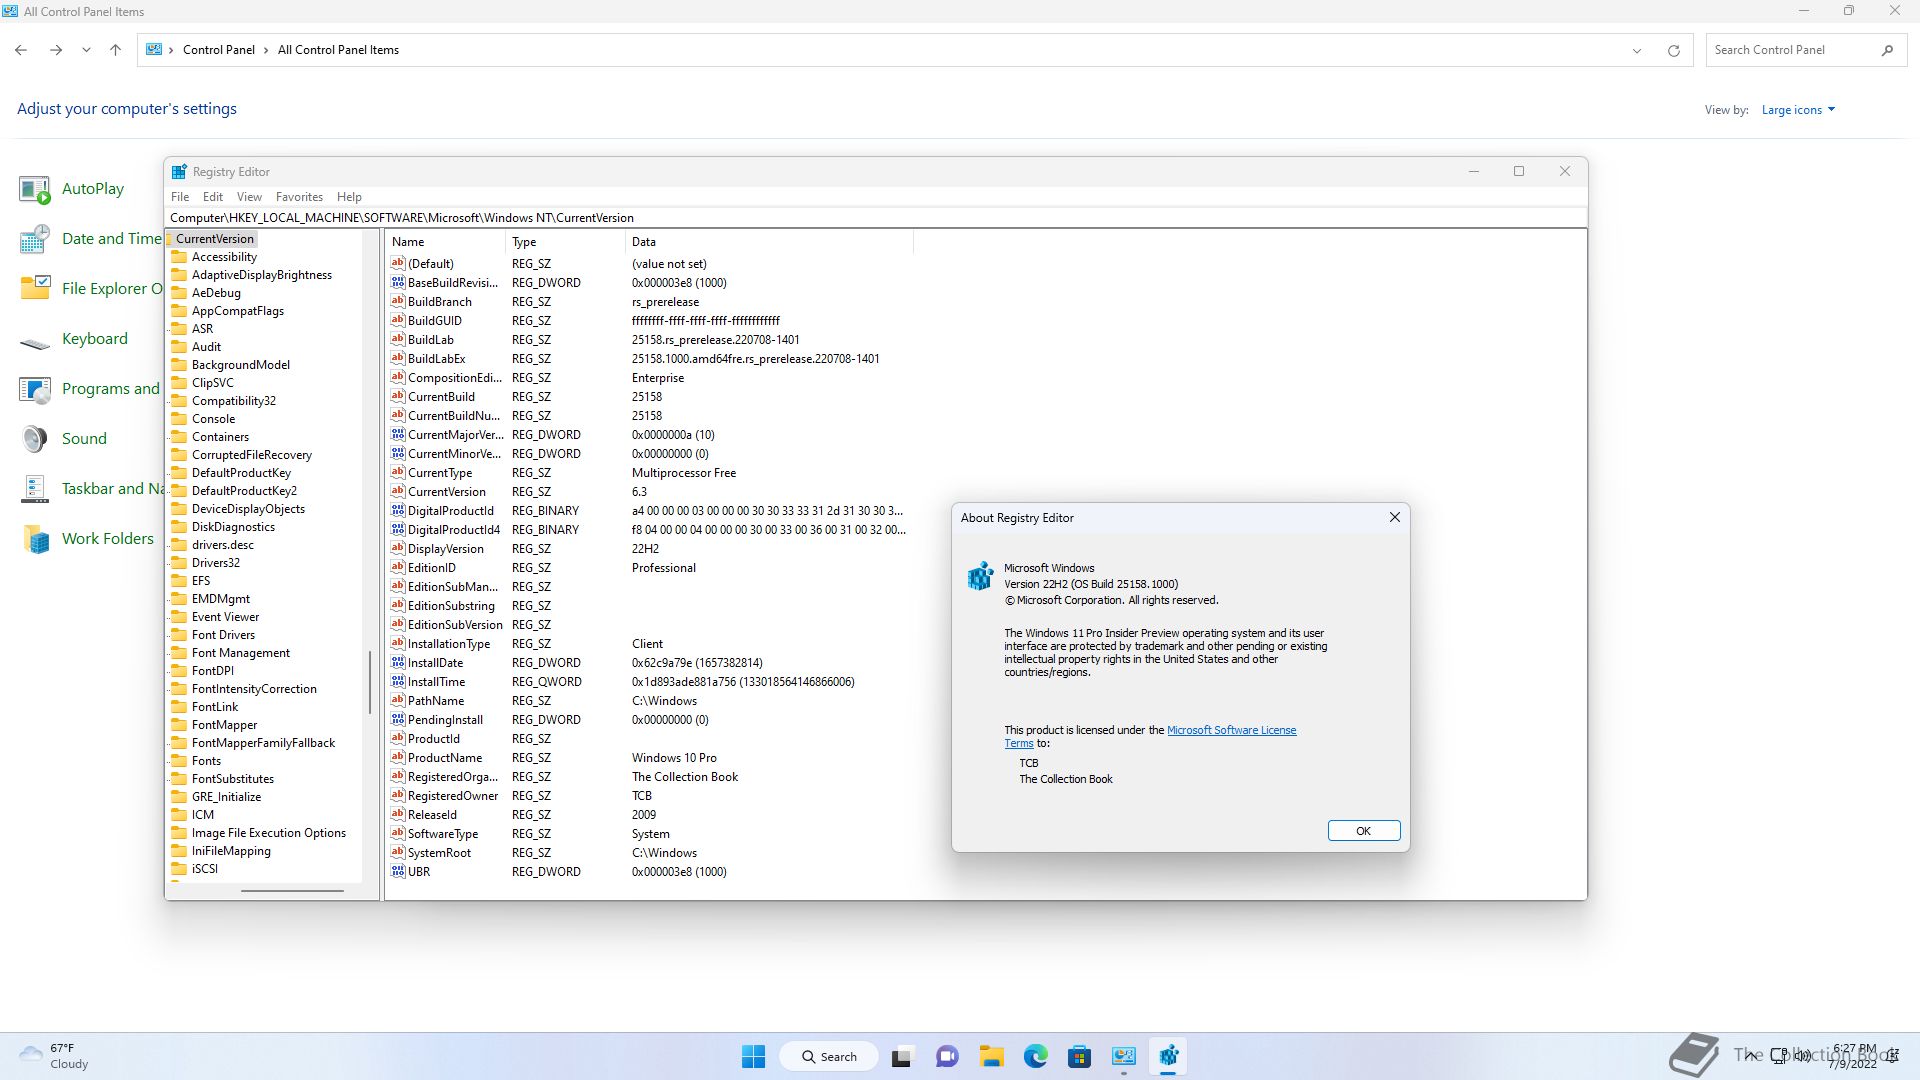Select the Accessibility key in tree
The image size is (1920, 1080).
(224, 257)
